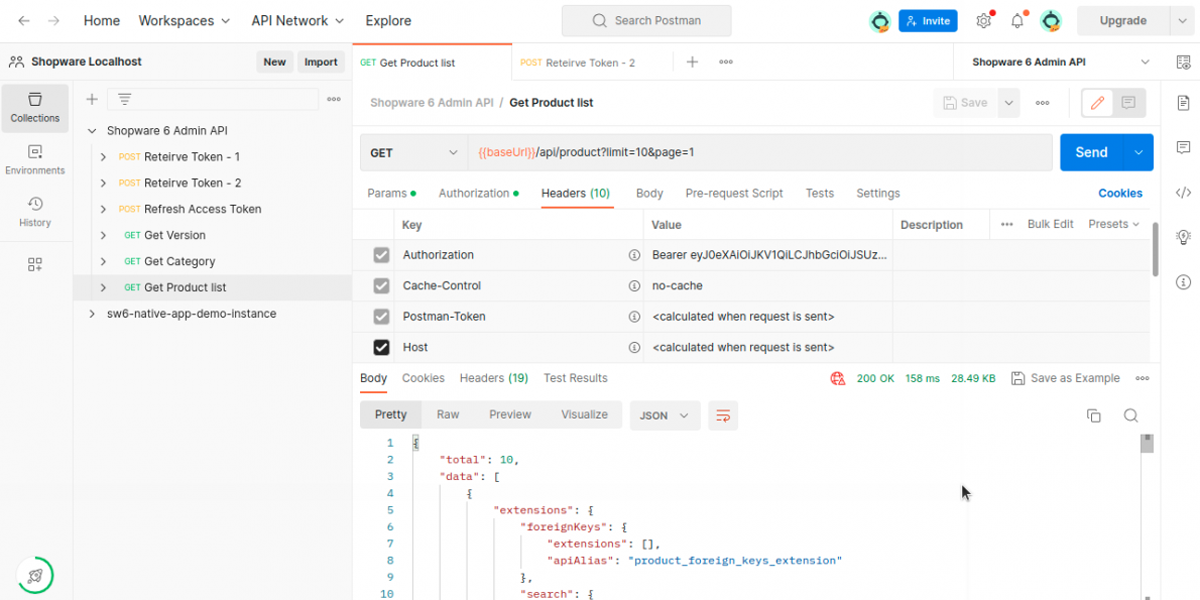The height and width of the screenshot is (600, 1200).
Task: Open Environments in the sidebar
Action: (x=35, y=160)
